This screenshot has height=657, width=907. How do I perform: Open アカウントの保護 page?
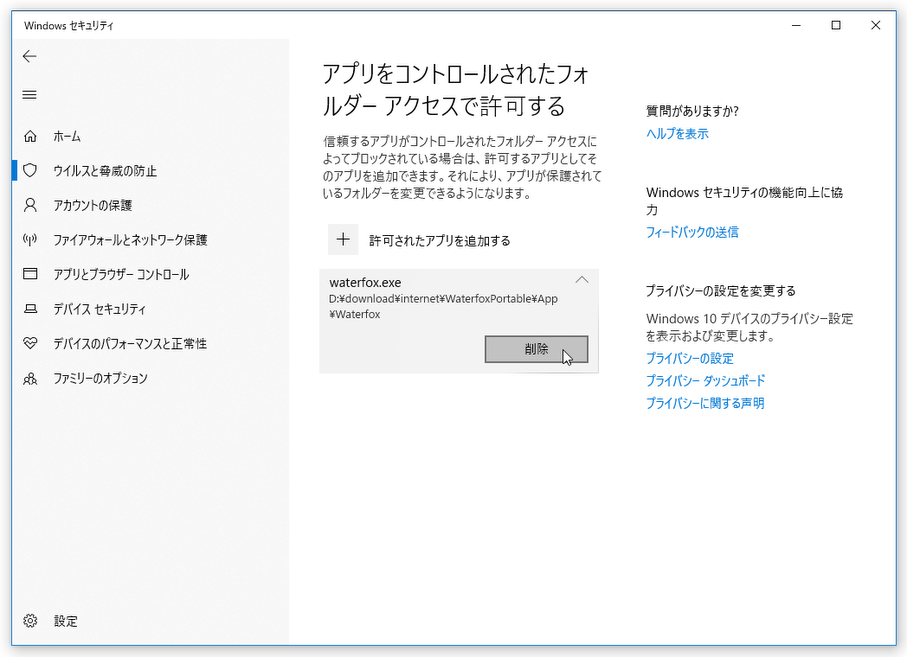point(93,205)
